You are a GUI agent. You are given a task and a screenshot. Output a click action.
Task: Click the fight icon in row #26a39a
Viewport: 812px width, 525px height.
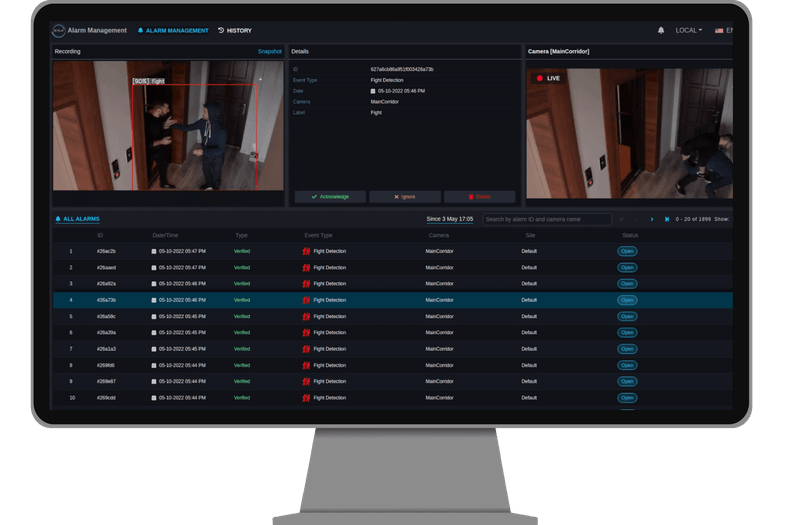pyautogui.click(x=306, y=332)
